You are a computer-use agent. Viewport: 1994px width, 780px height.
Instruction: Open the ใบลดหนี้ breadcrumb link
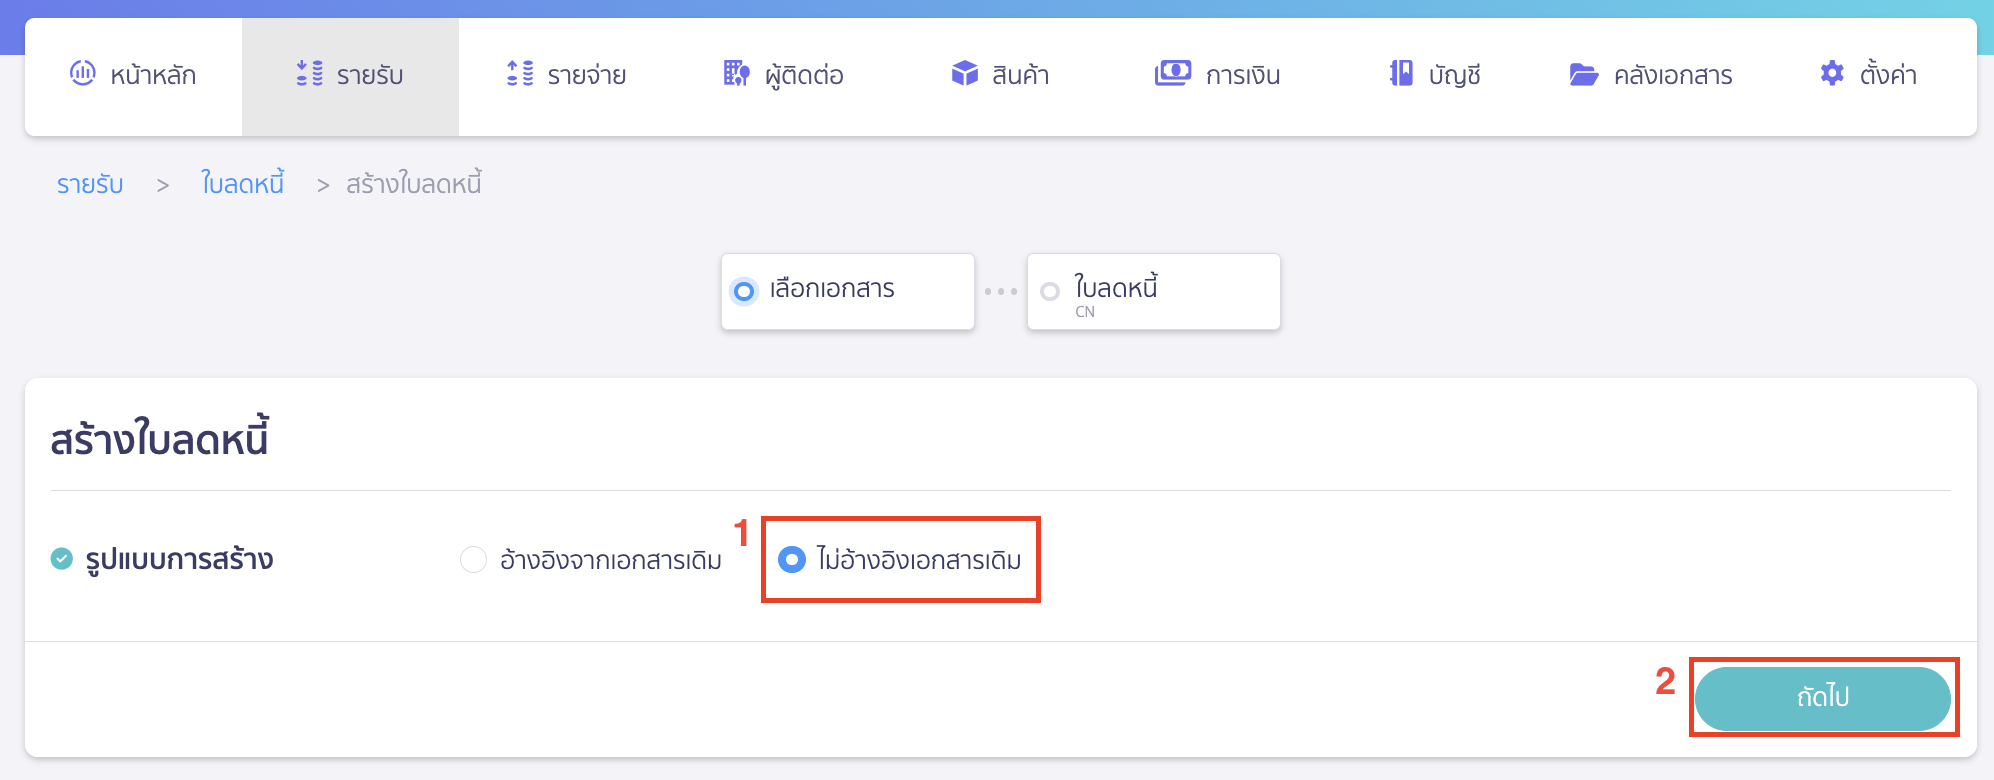pyautogui.click(x=242, y=183)
